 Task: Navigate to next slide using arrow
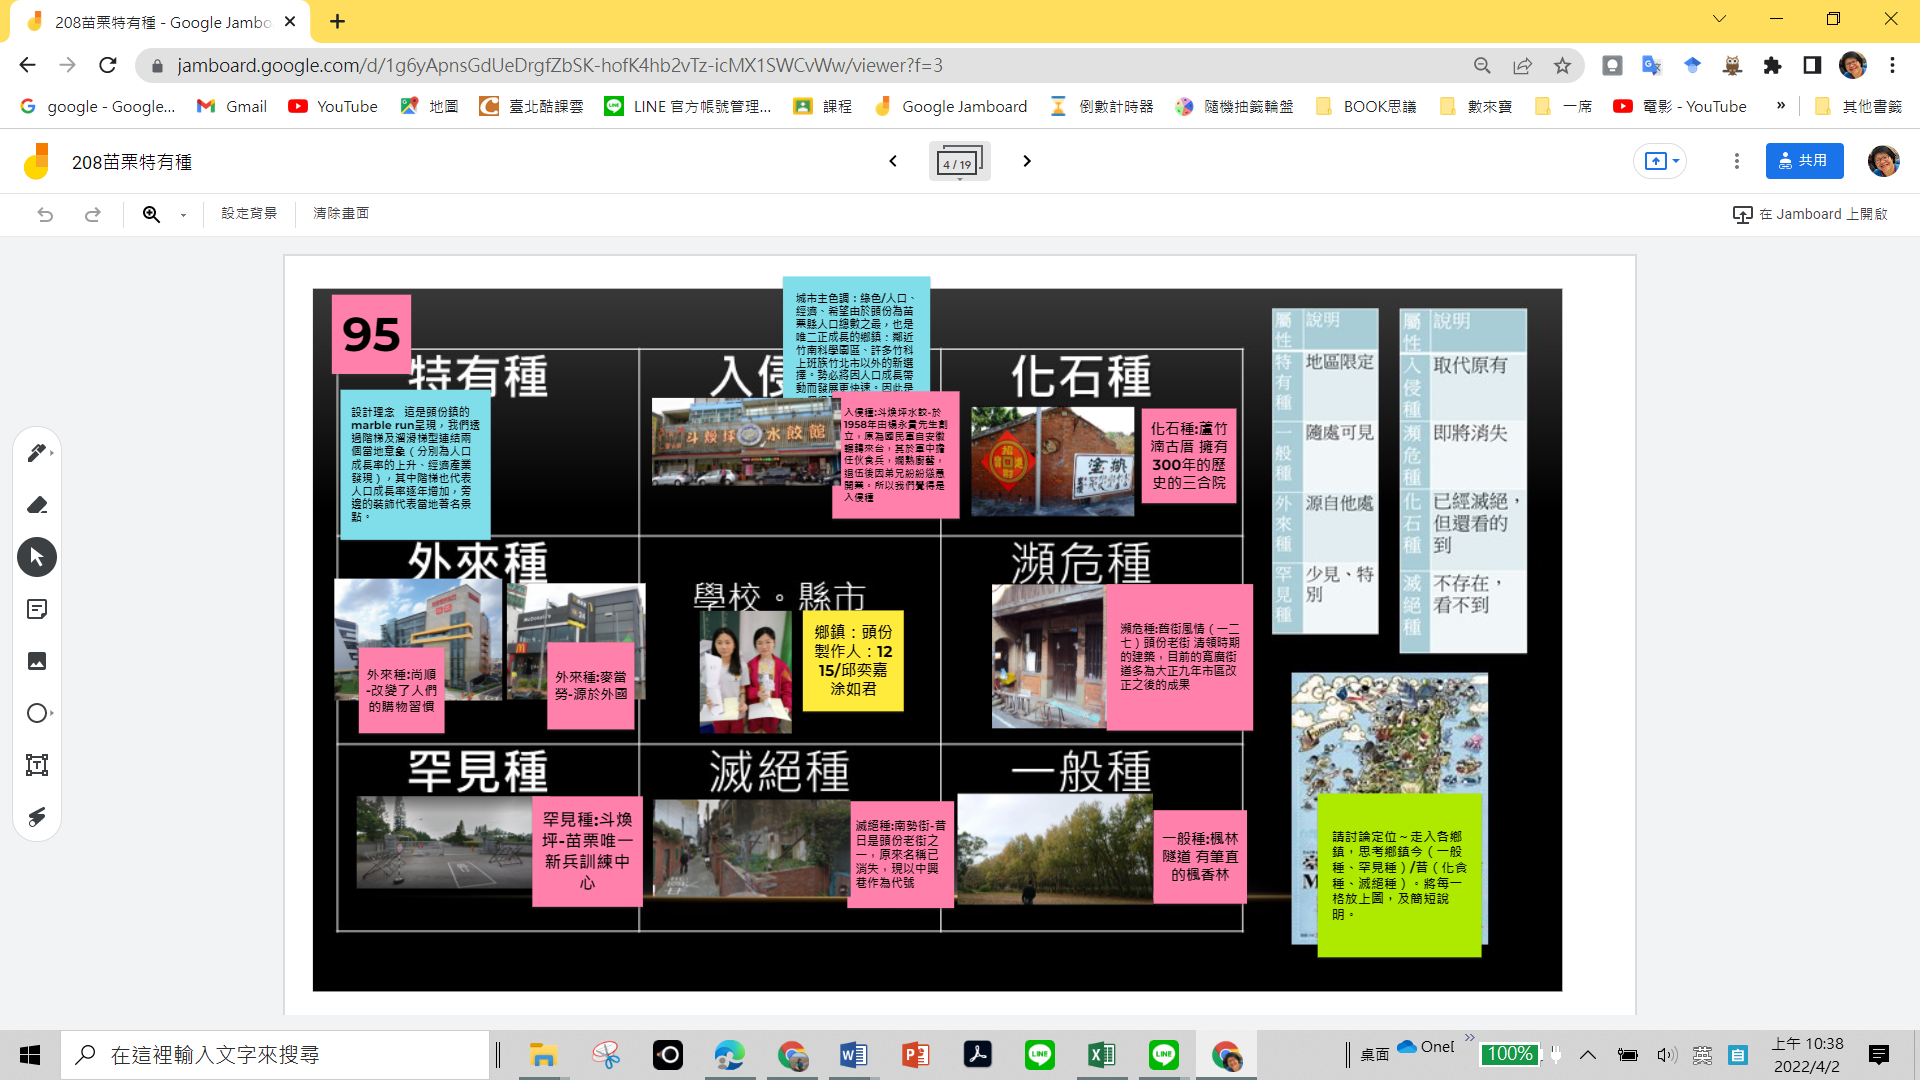[1027, 161]
